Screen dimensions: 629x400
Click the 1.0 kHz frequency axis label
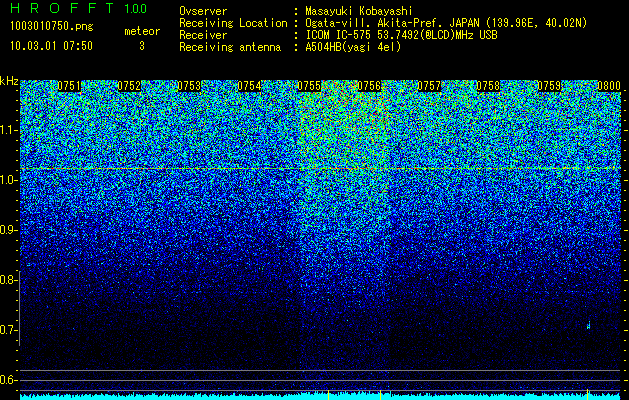click(x=7, y=180)
